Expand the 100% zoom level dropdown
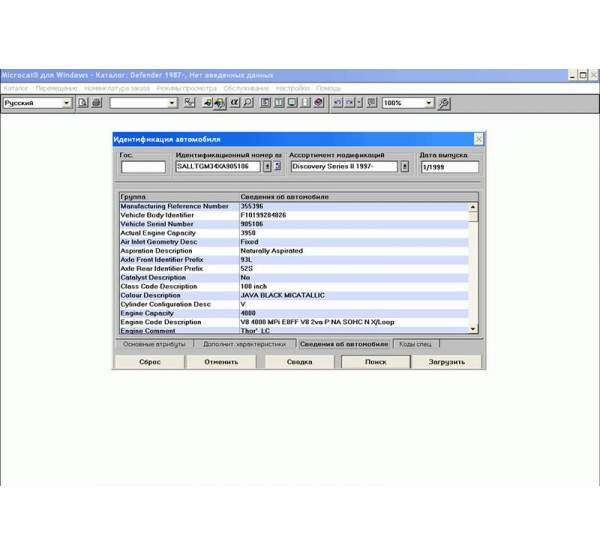600x556 pixels. [429, 103]
